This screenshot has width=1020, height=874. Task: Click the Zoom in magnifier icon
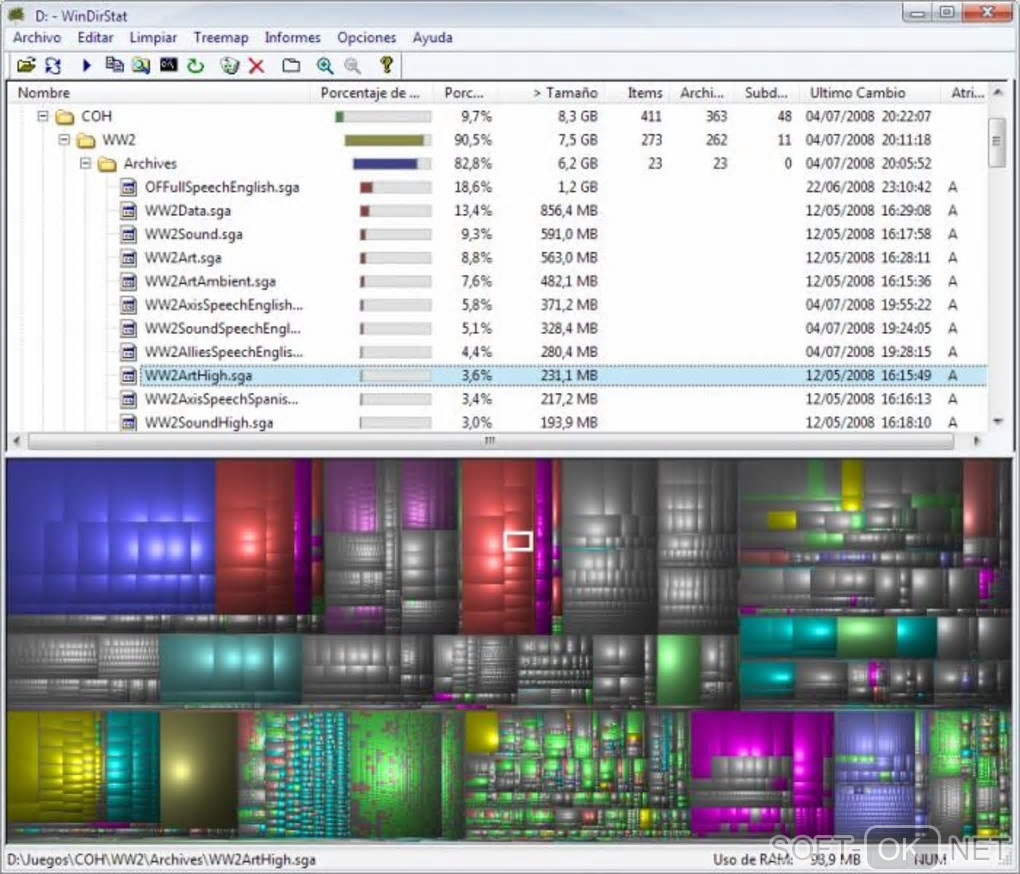[325, 65]
